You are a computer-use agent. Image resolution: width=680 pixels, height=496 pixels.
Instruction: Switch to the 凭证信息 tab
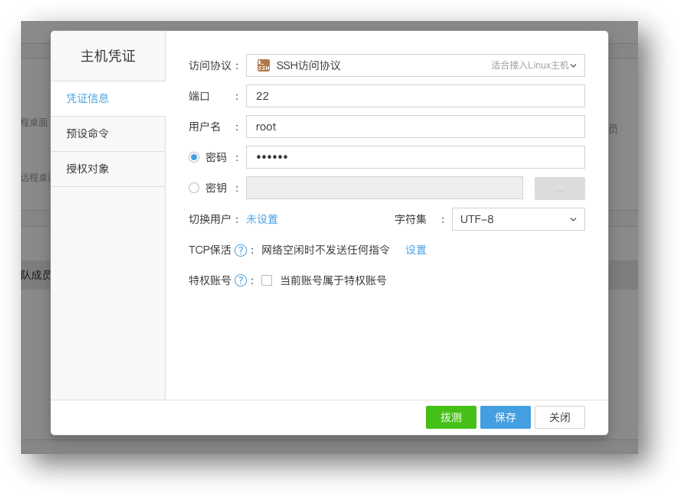pos(108,98)
